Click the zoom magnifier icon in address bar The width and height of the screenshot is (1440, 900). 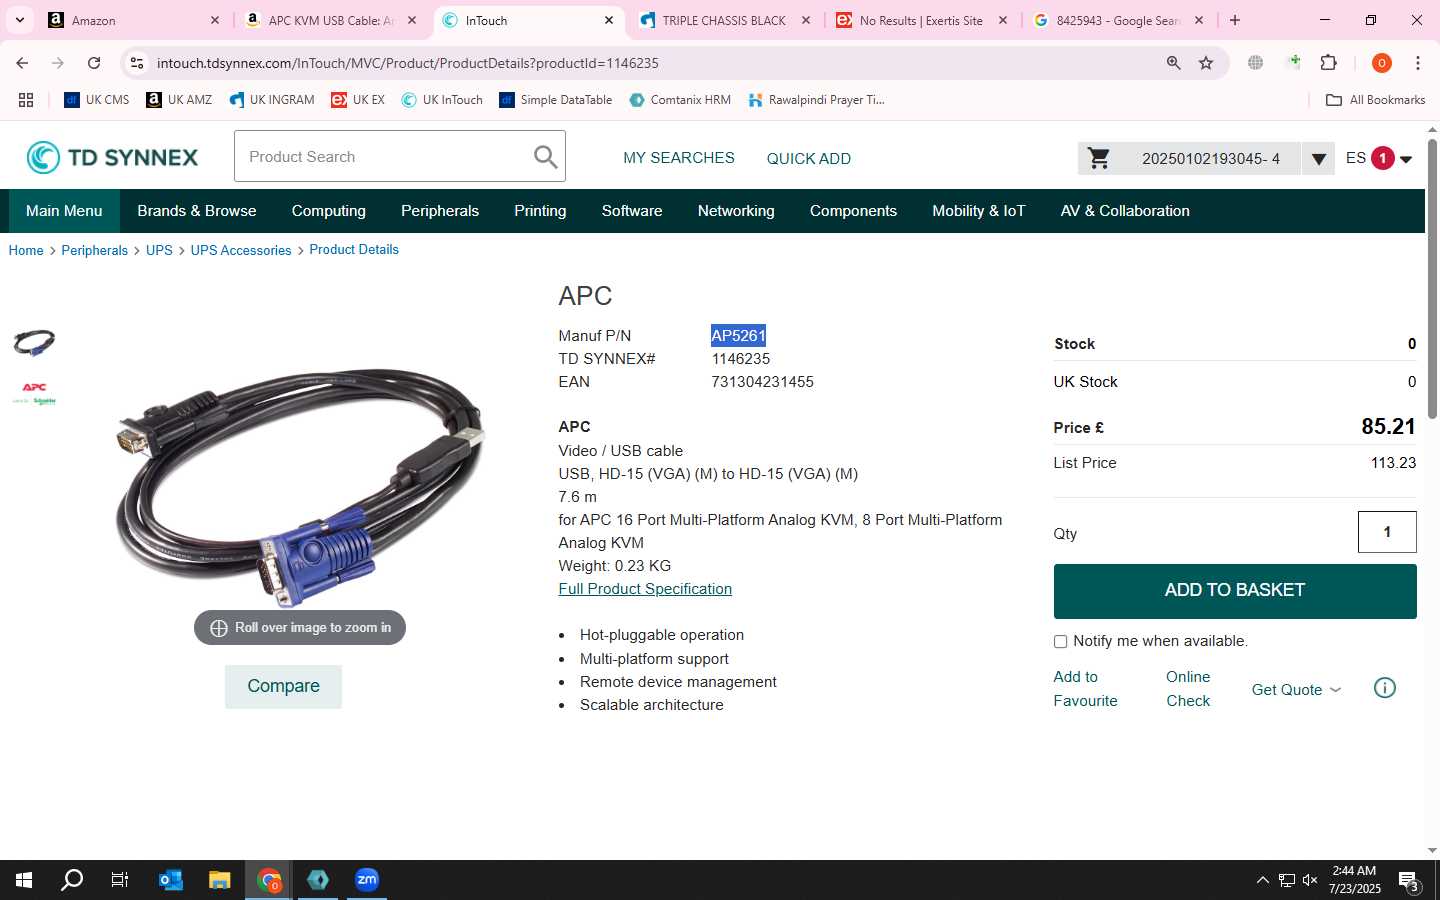1174,63
